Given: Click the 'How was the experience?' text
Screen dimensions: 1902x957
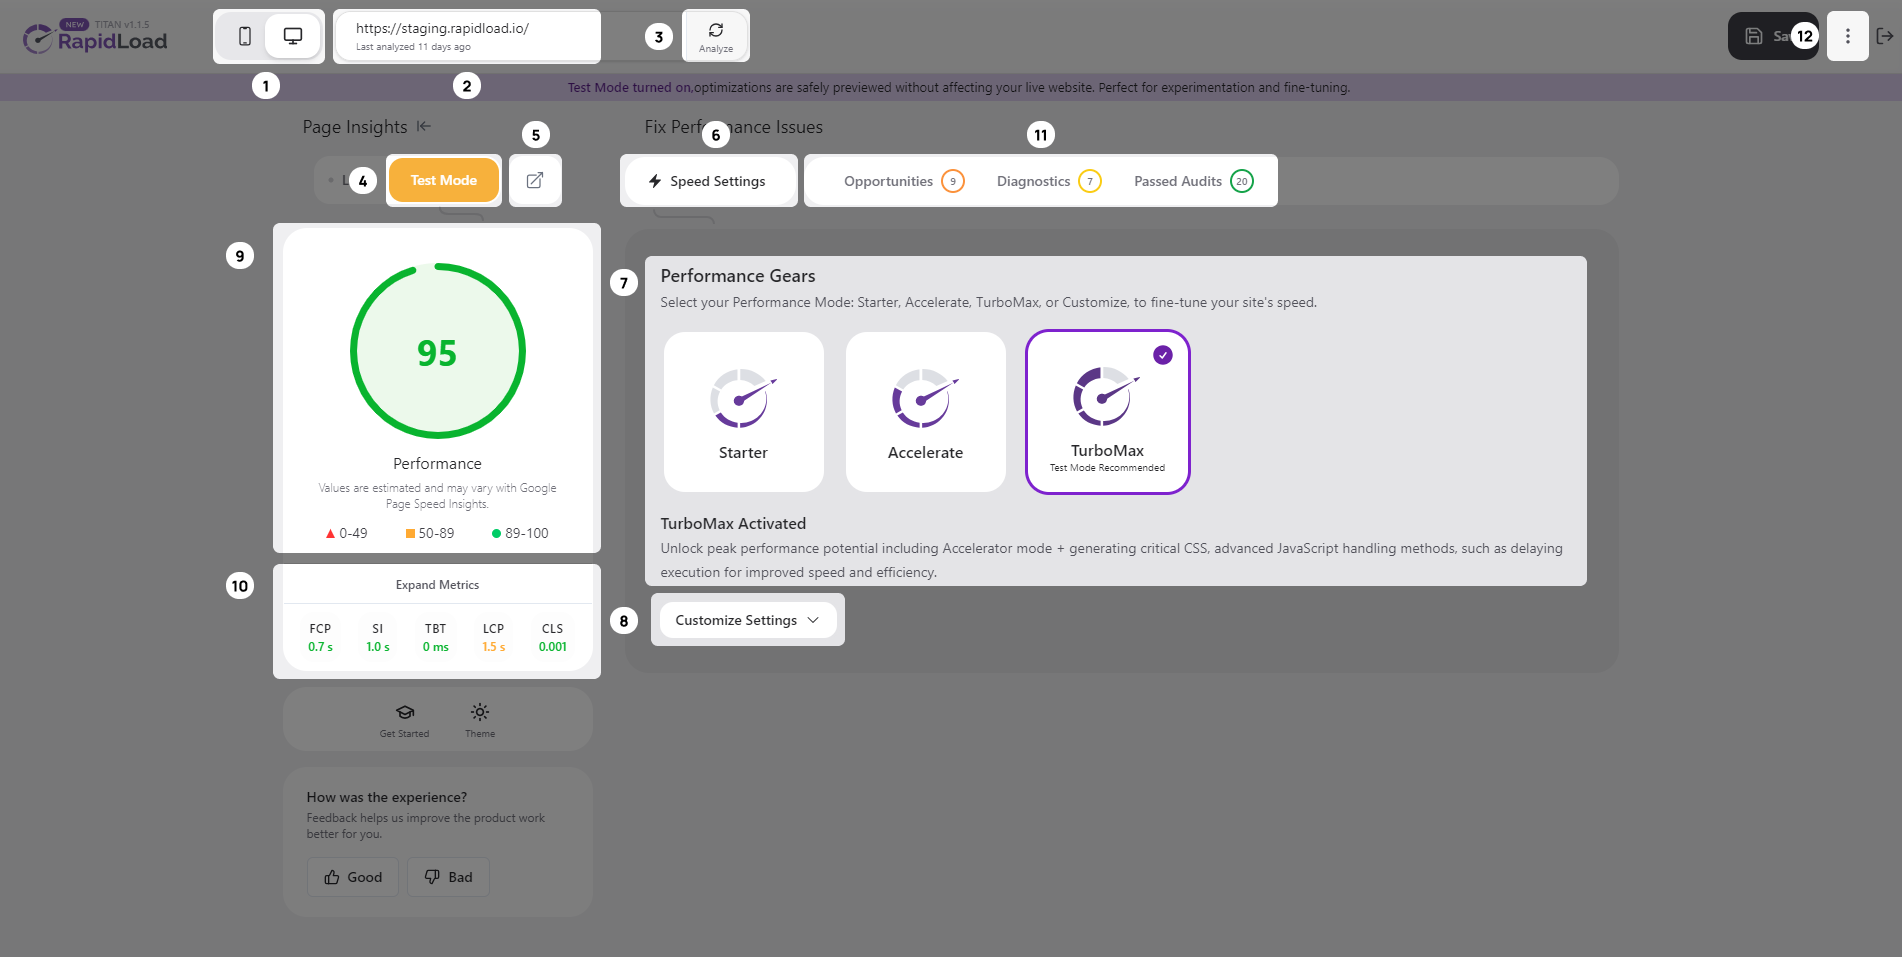Looking at the screenshot, I should pyautogui.click(x=387, y=797).
